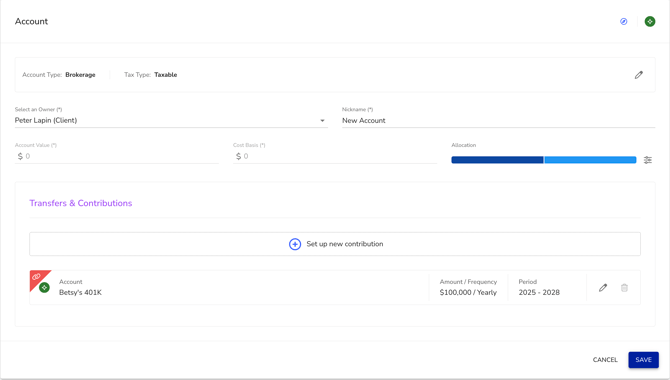Image resolution: width=670 pixels, height=380 pixels.
Task: Click the Cost Basis field
Action: click(335, 156)
